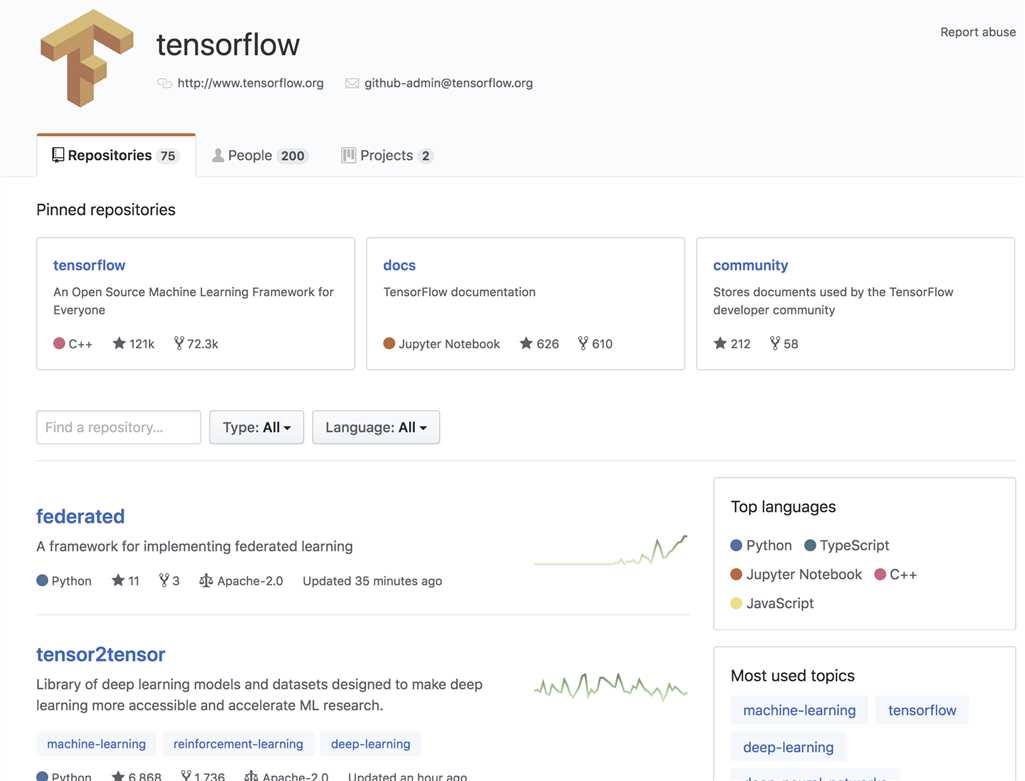Click the reinforcement-learning topic tag

(x=238, y=744)
